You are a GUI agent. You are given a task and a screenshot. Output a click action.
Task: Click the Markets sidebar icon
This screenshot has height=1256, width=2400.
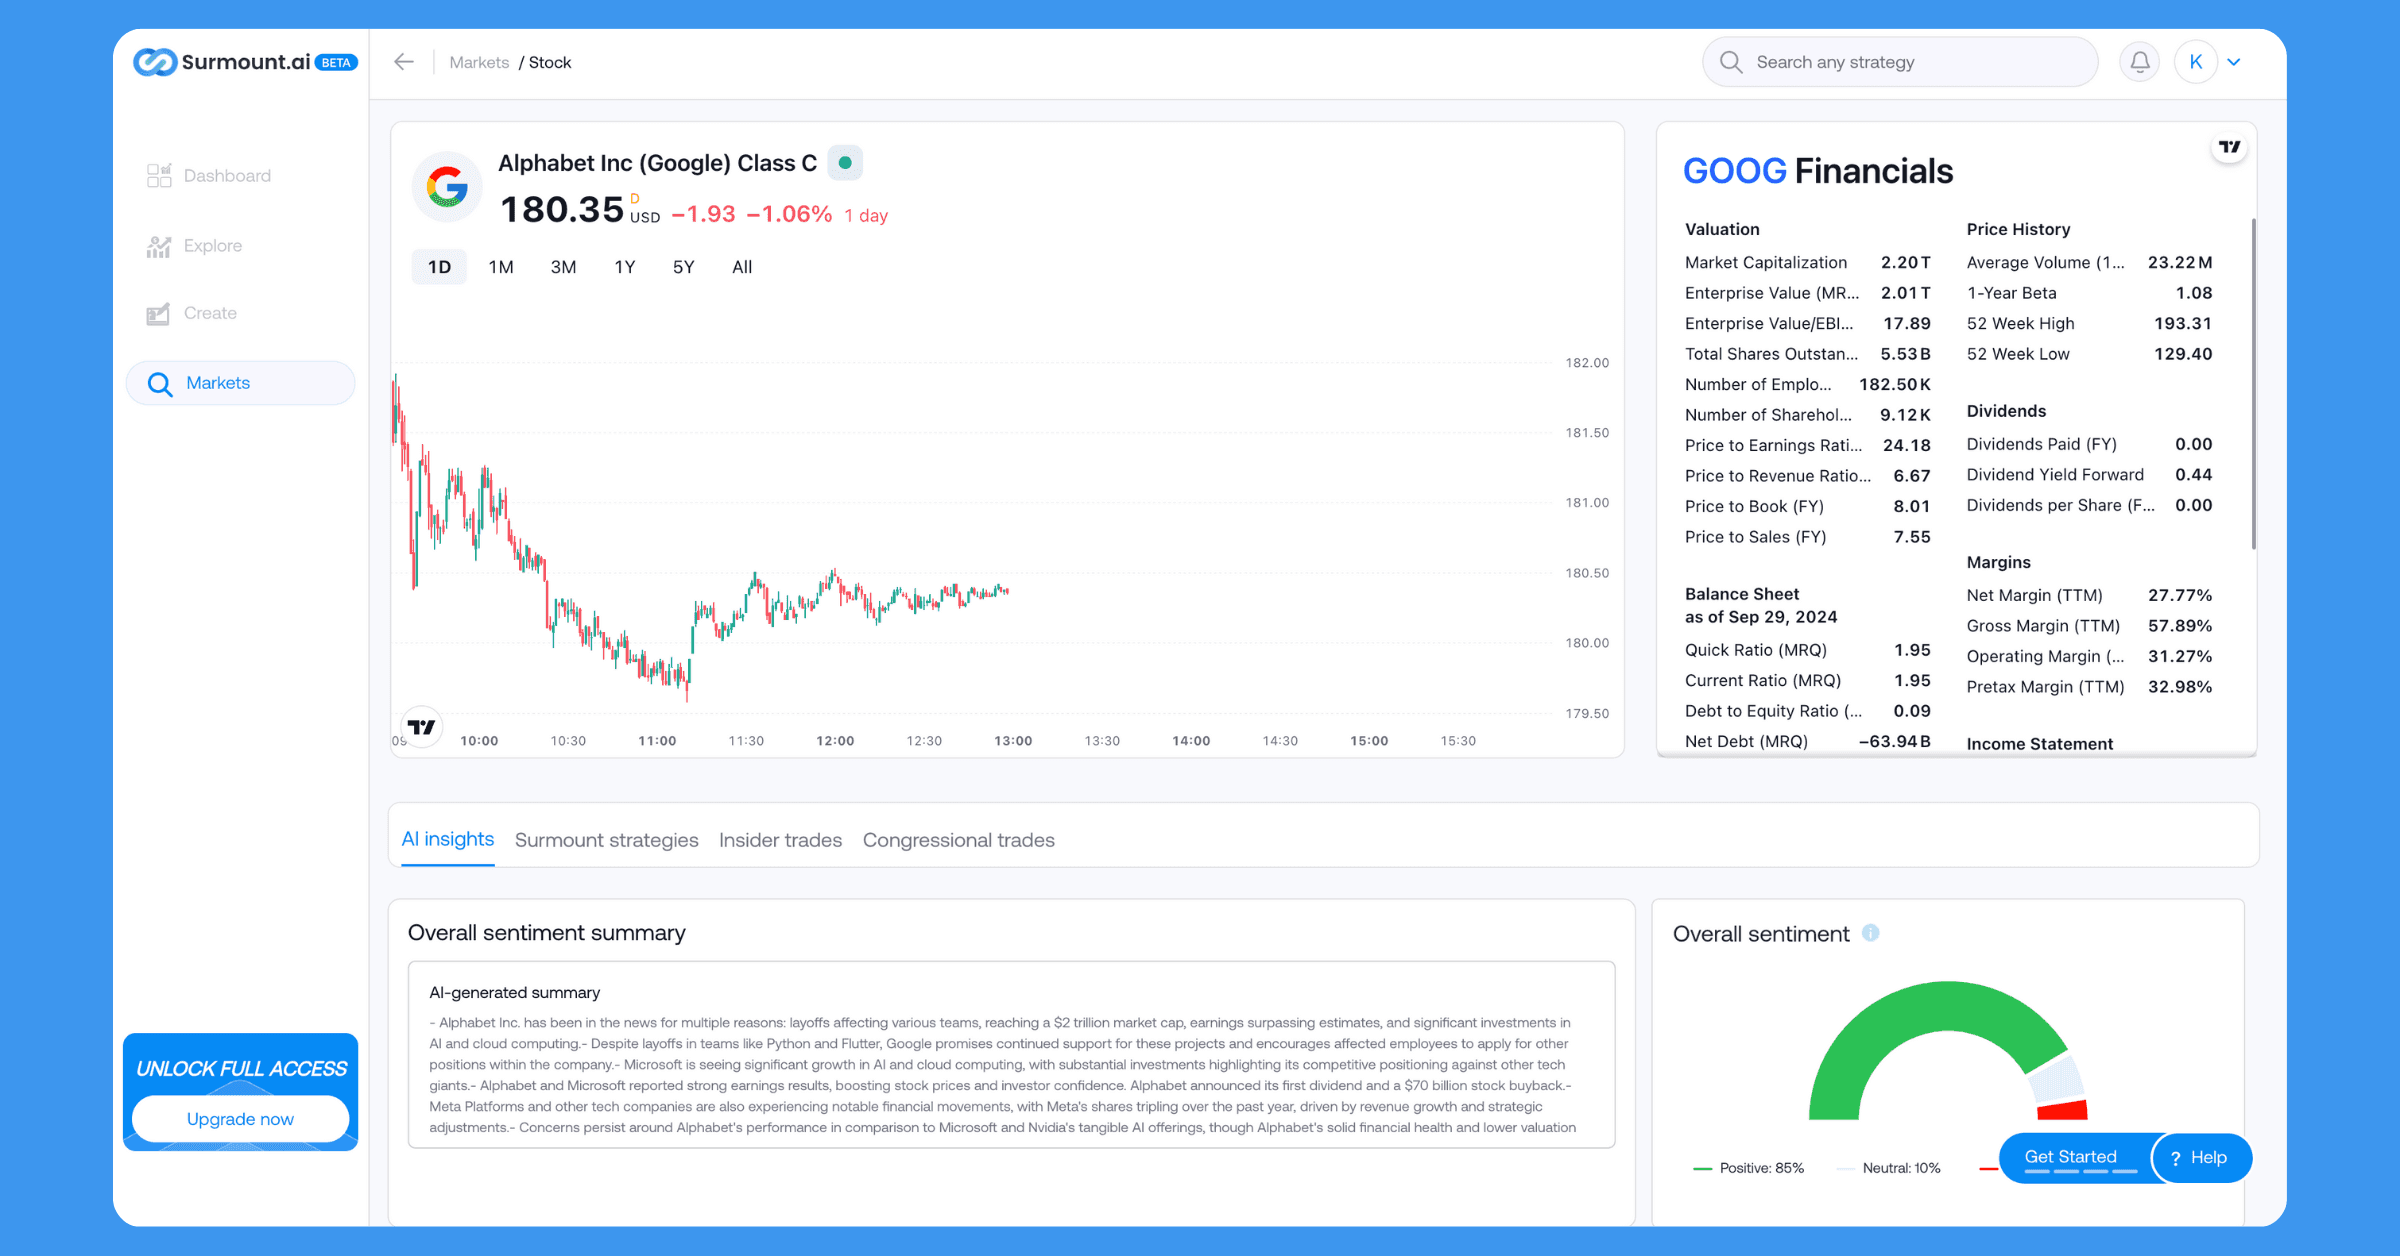(x=159, y=383)
